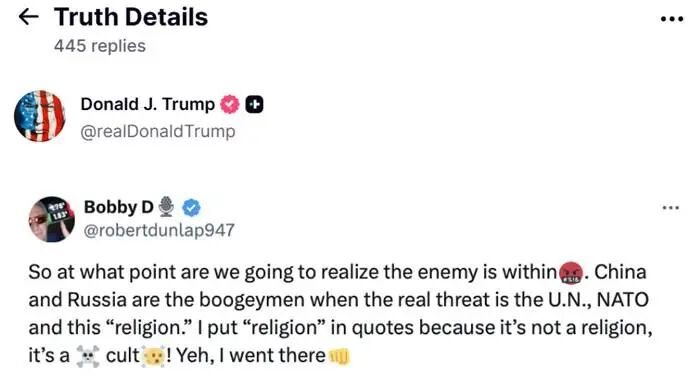The height and width of the screenshot is (386, 691).
Task: Open the top three-dot options menu
Action: (672, 19)
